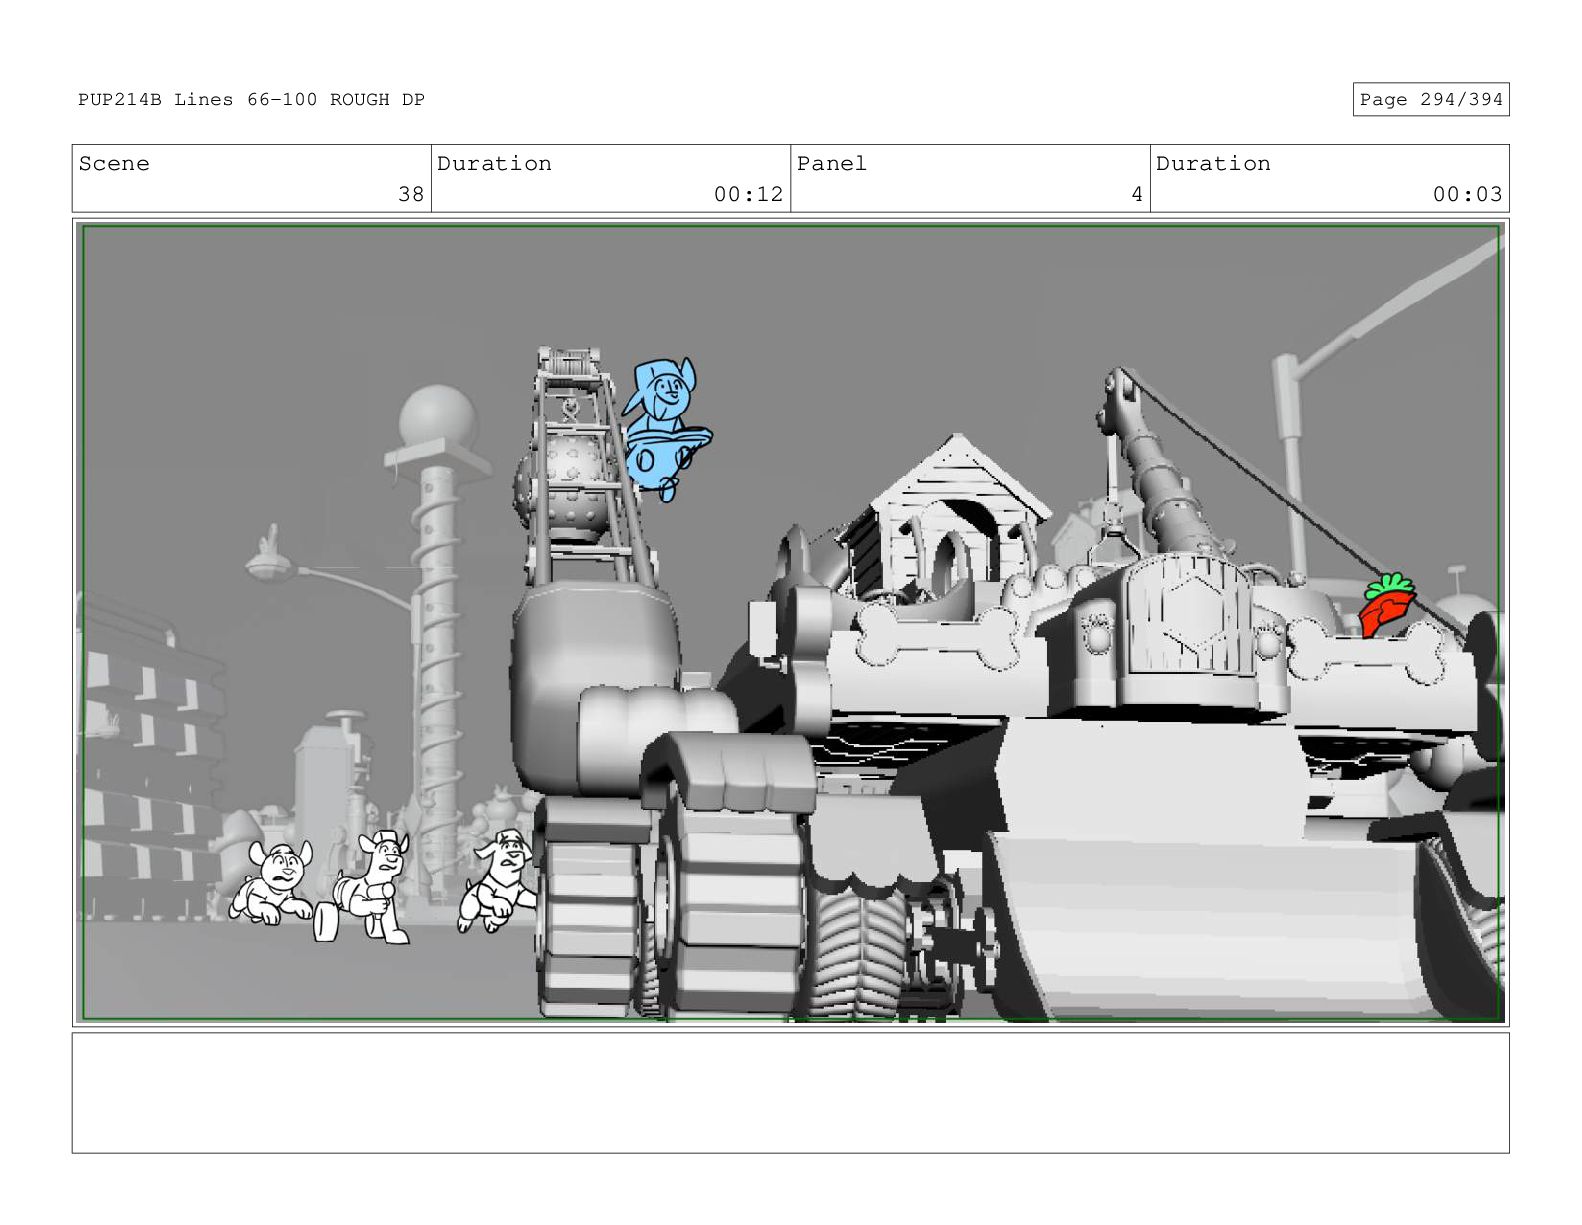Click the storyboard panel image
The height and width of the screenshot is (1225, 1582).
tap(791, 623)
